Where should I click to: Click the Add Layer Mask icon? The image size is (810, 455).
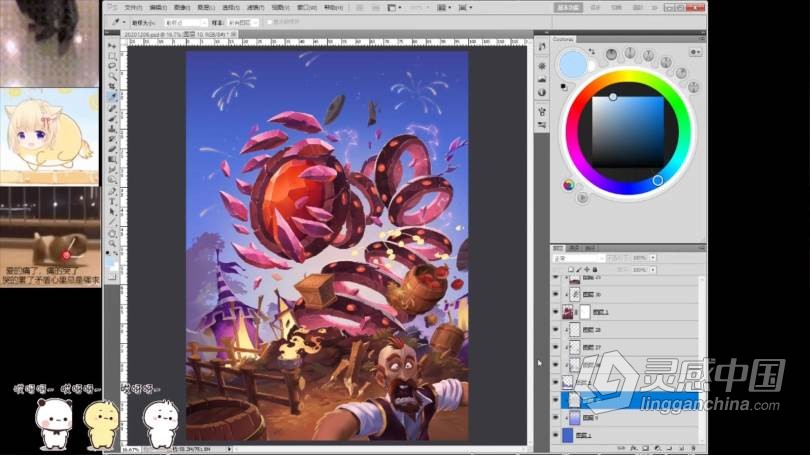[x=646, y=448]
